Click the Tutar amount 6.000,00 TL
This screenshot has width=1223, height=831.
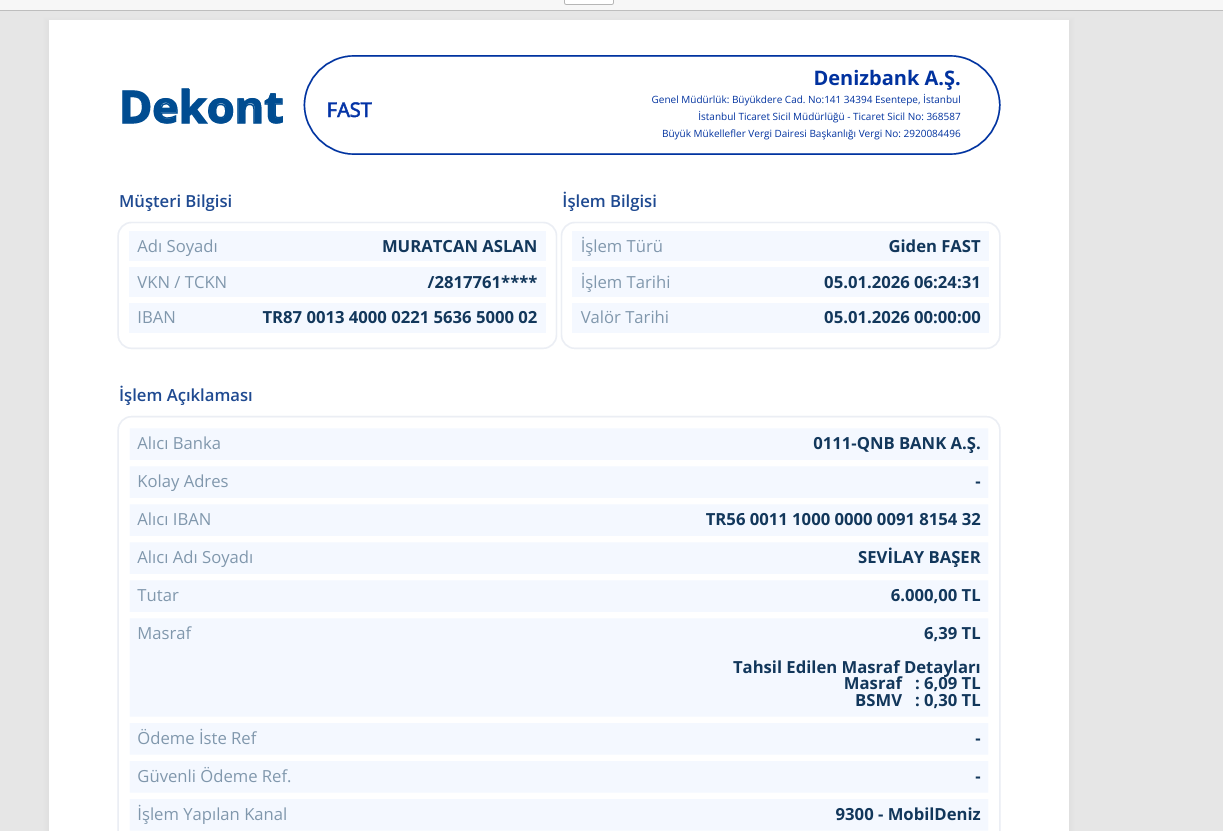(935, 595)
